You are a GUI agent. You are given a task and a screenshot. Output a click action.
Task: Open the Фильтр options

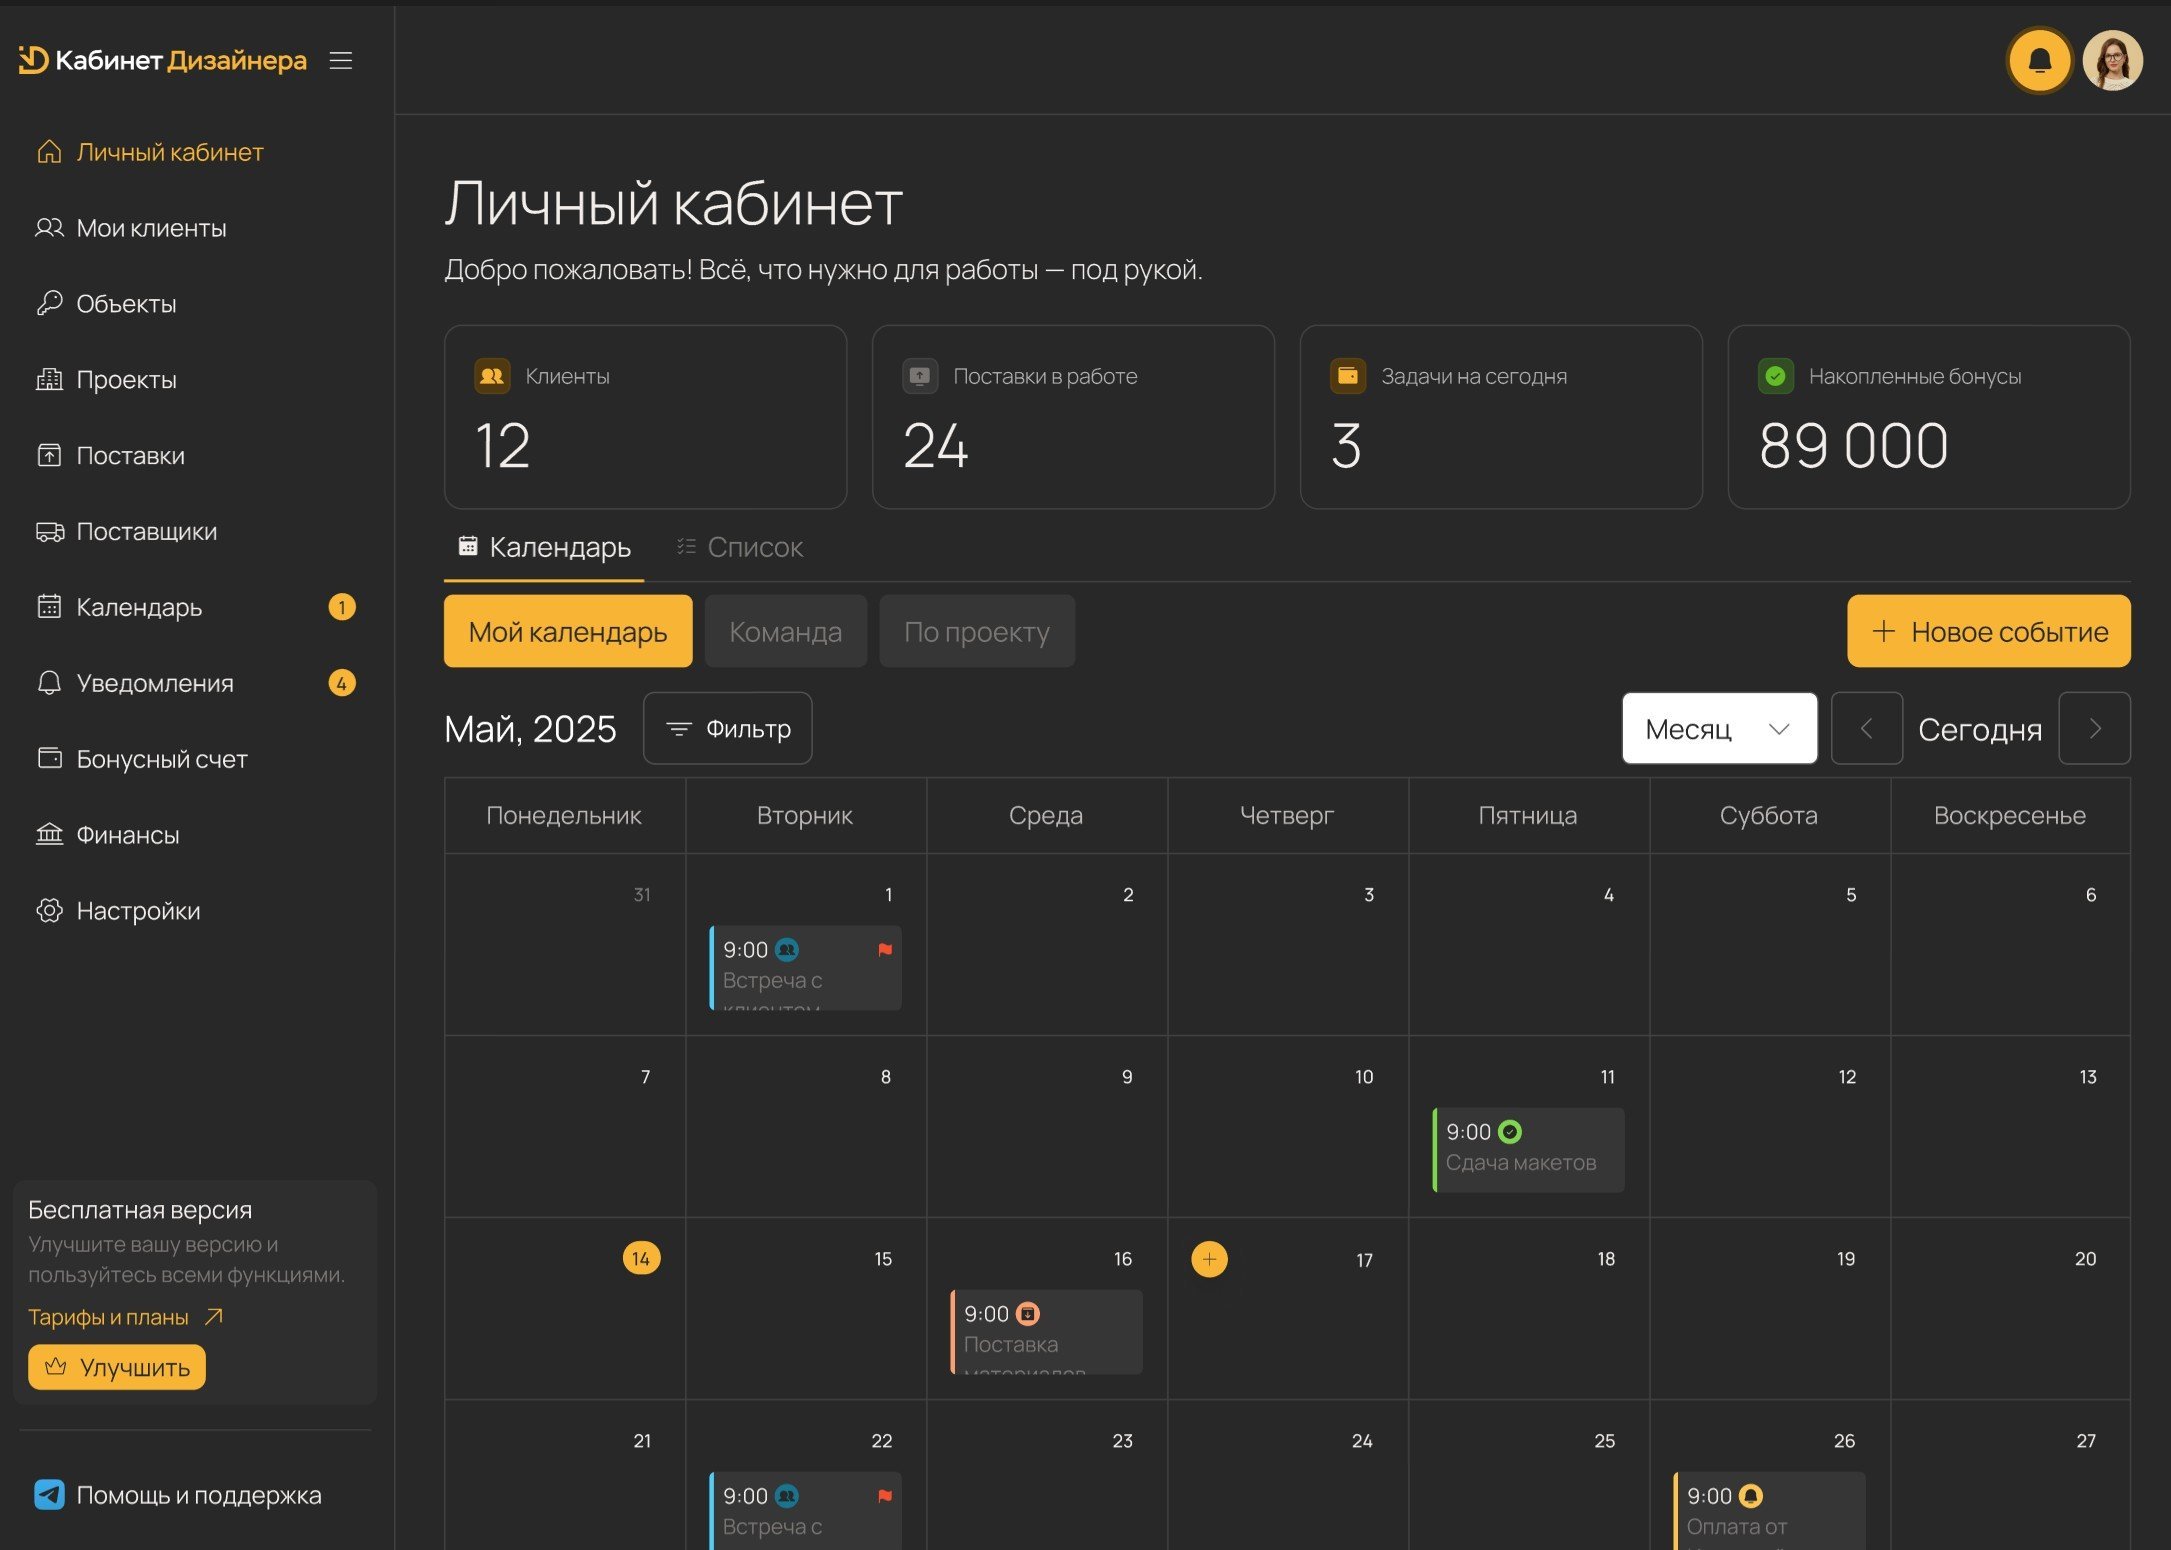coord(727,729)
